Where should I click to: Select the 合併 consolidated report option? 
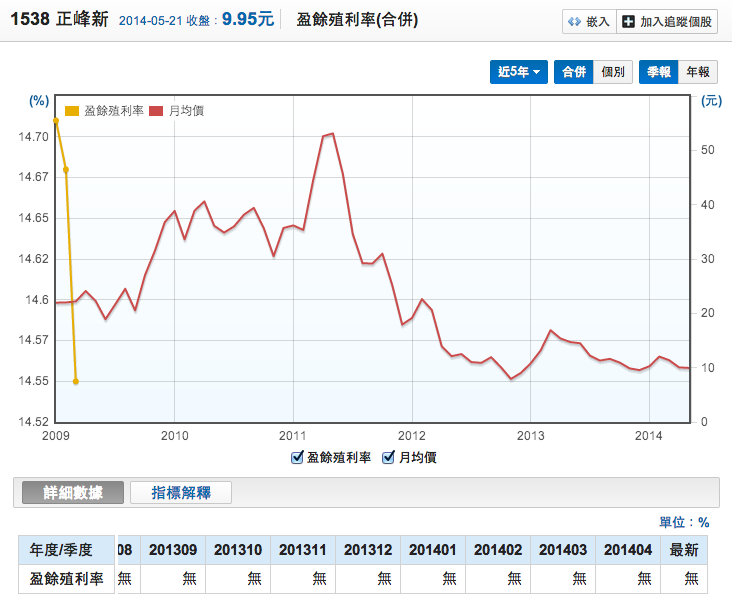pos(573,72)
